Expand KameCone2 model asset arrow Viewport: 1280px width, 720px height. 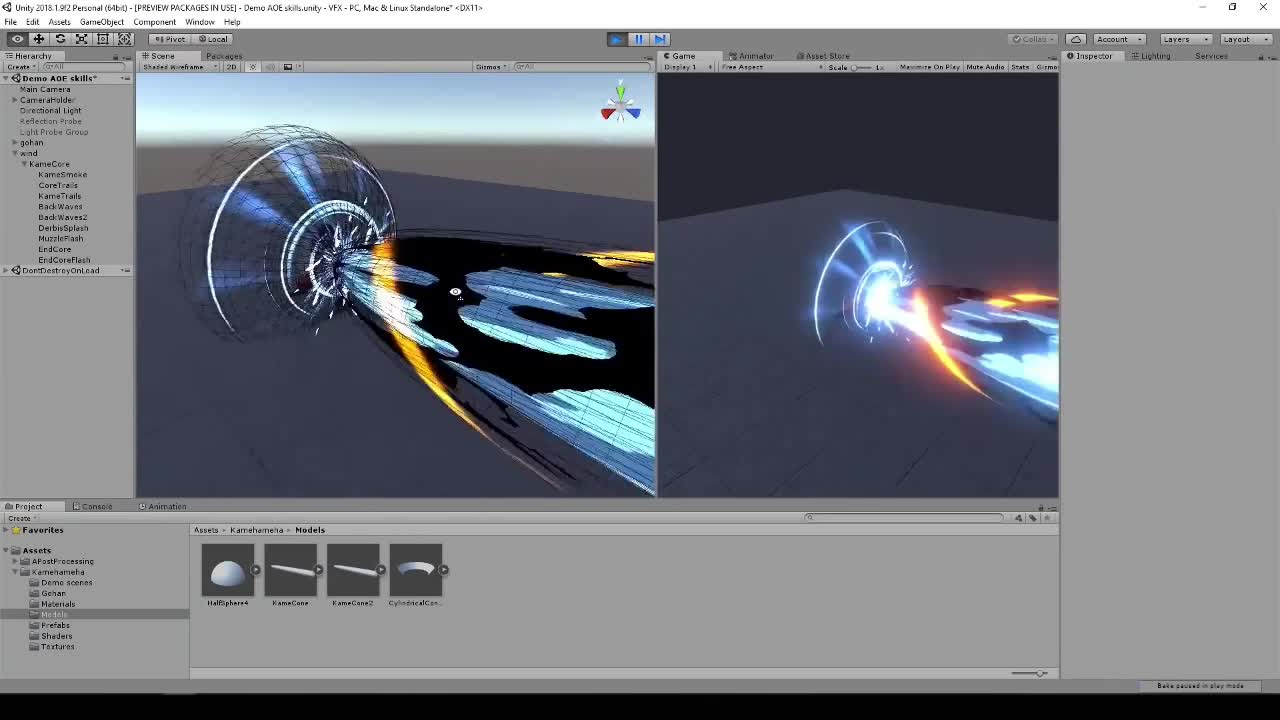click(381, 570)
